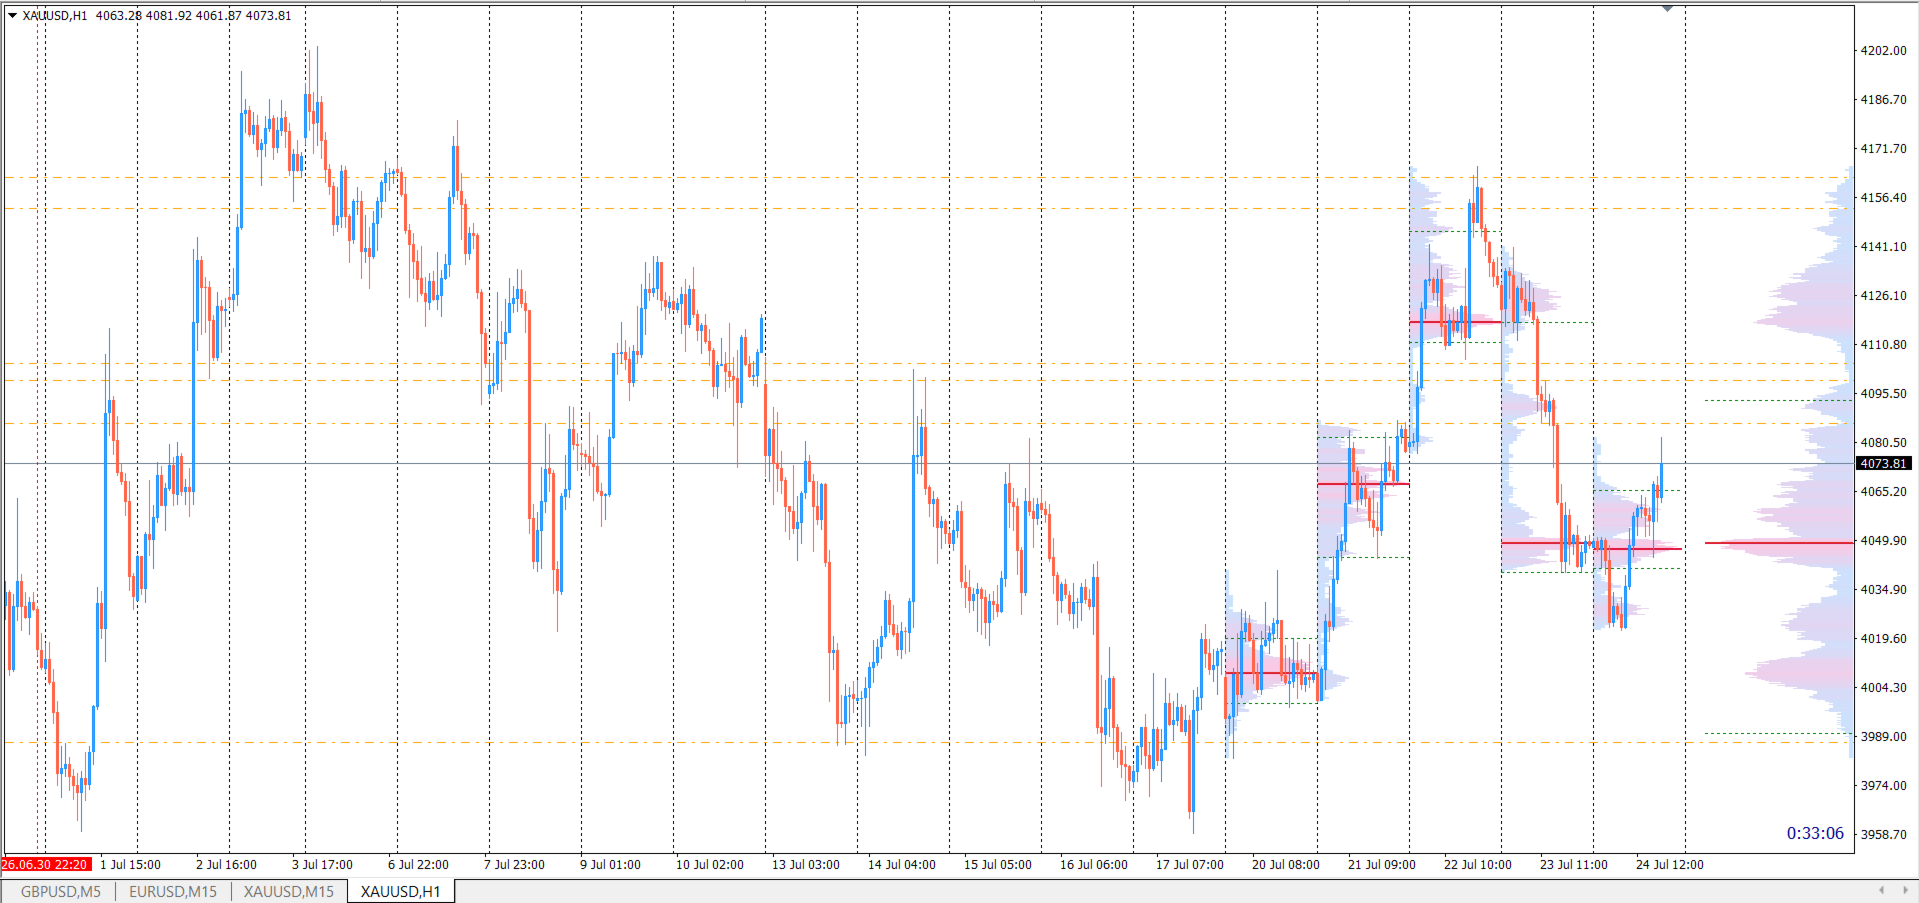The width and height of the screenshot is (1919, 903).
Task: Click the 22 Jul 10:00 time label
Action: point(1478,865)
